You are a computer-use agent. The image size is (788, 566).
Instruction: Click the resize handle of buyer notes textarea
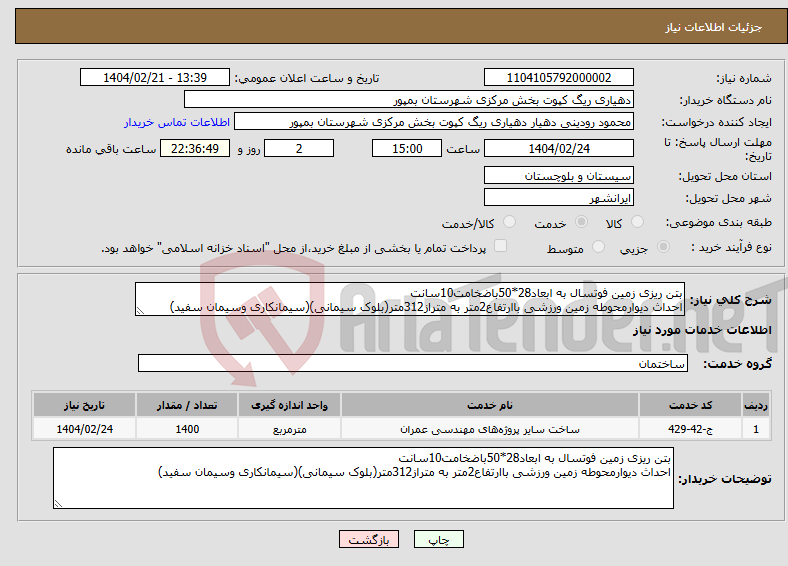(x=58, y=503)
